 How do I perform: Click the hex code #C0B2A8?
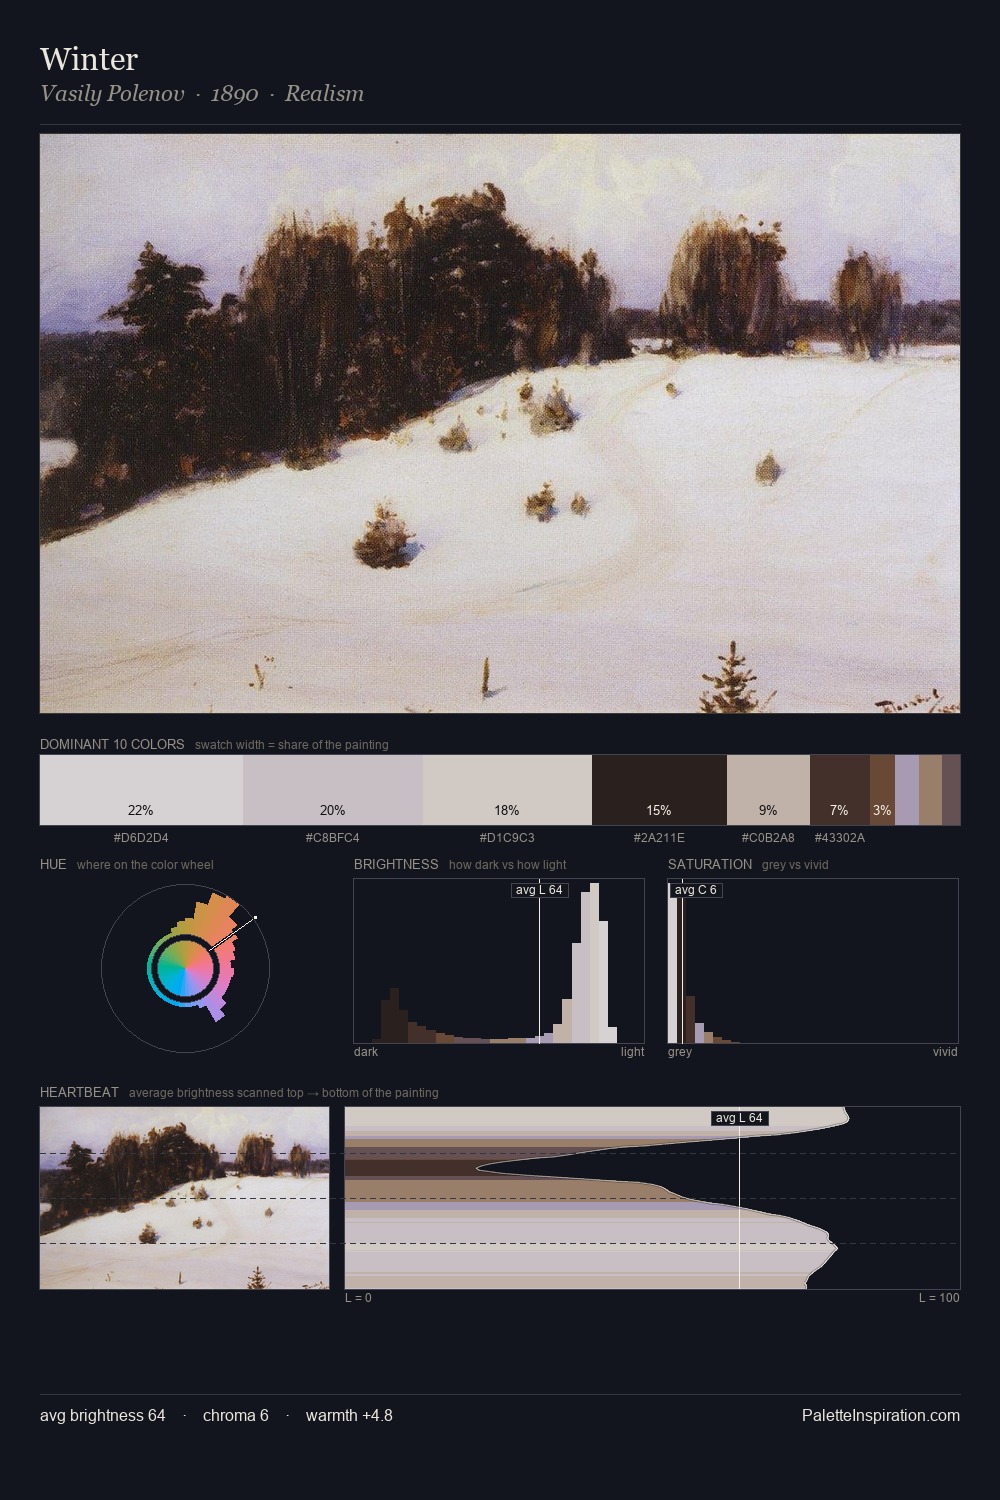[x=768, y=838]
